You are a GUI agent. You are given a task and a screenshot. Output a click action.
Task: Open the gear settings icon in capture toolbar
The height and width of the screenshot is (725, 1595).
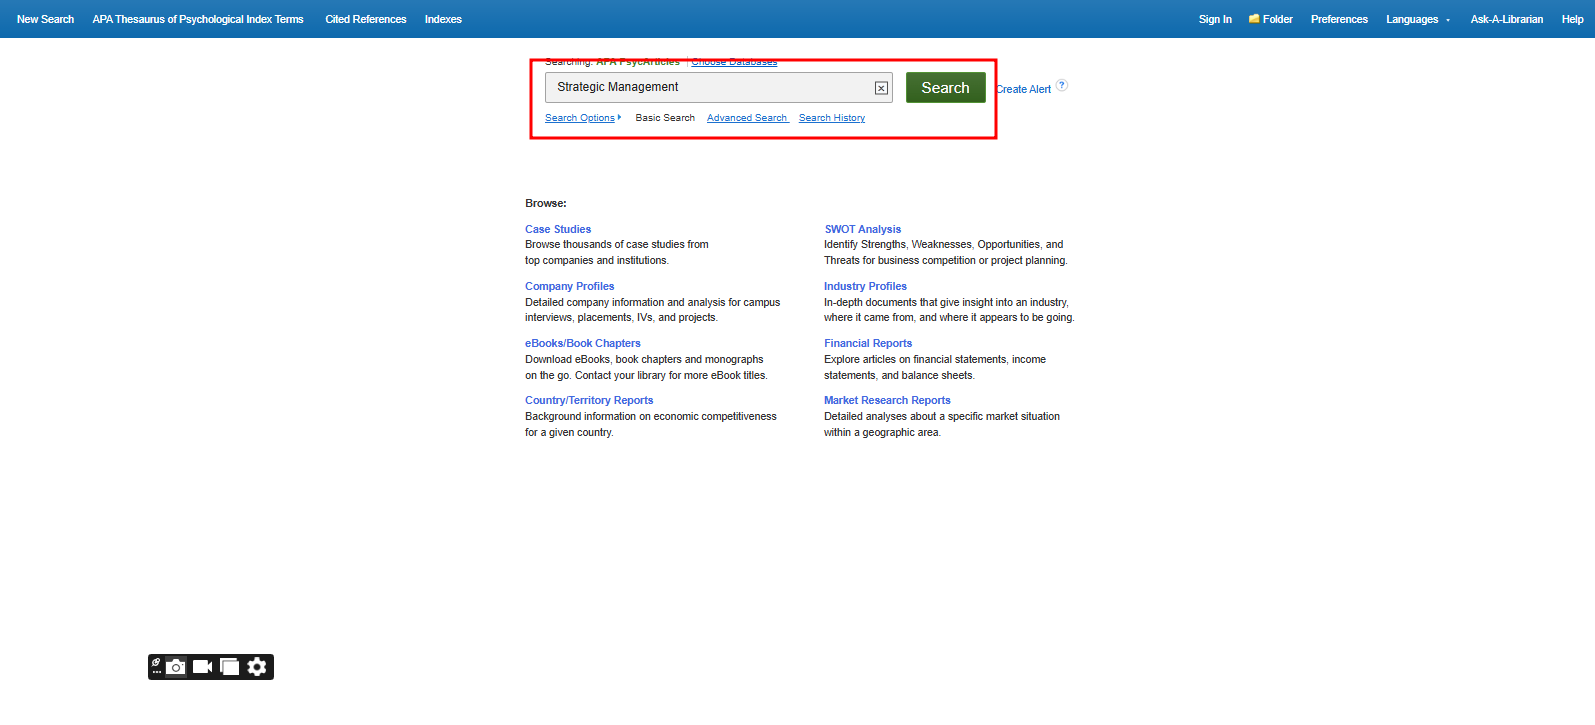click(257, 667)
